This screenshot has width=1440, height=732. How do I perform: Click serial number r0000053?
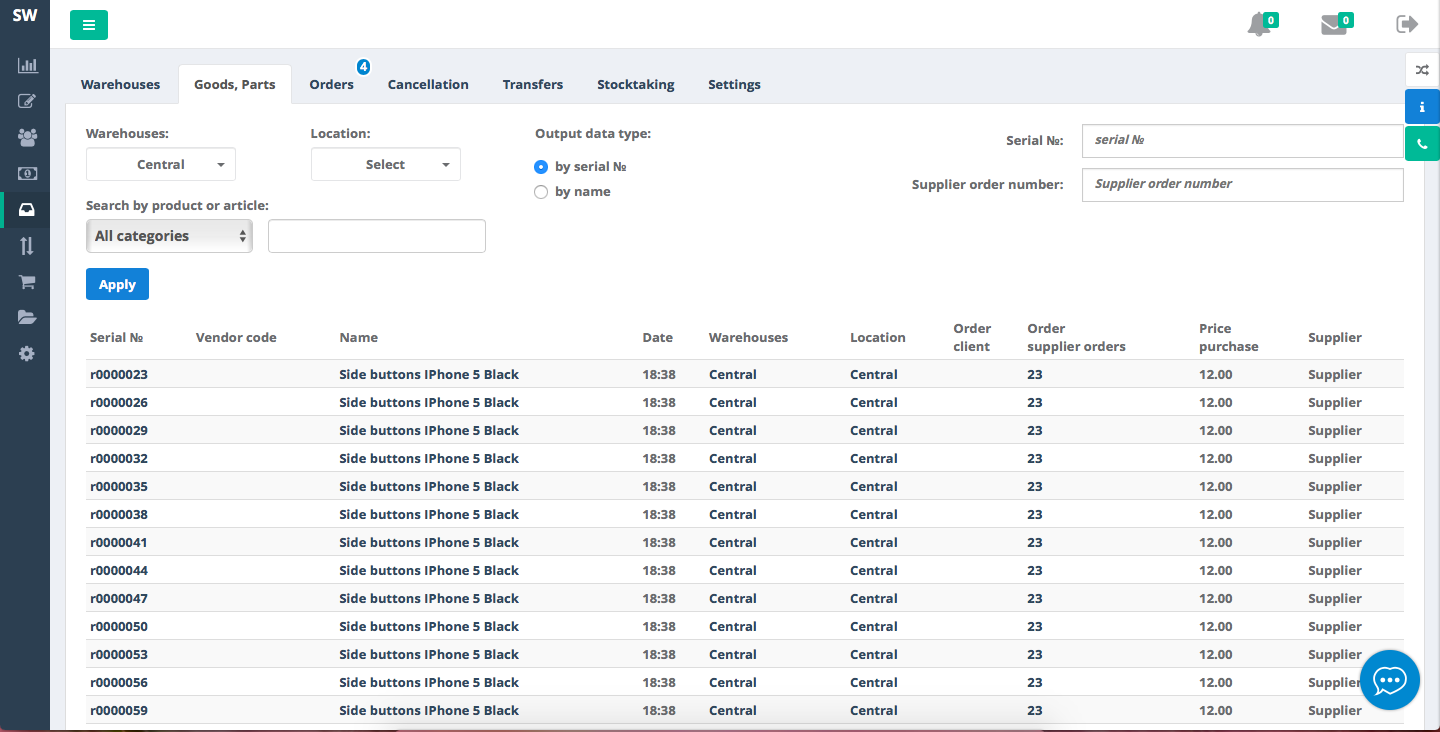(x=119, y=655)
